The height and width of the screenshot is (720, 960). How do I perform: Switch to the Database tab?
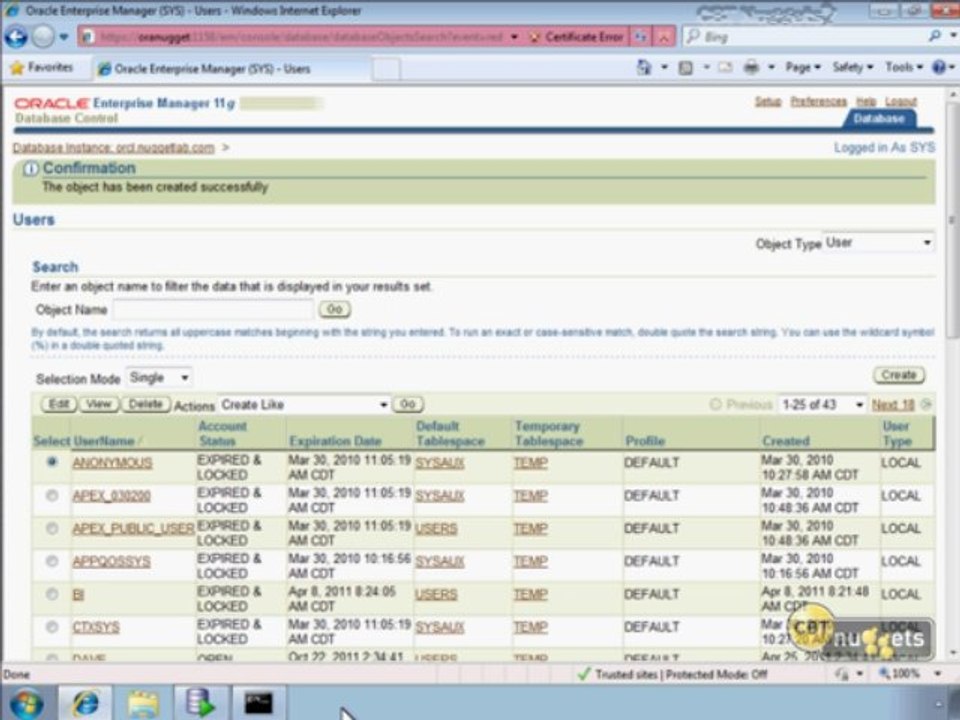click(x=879, y=119)
